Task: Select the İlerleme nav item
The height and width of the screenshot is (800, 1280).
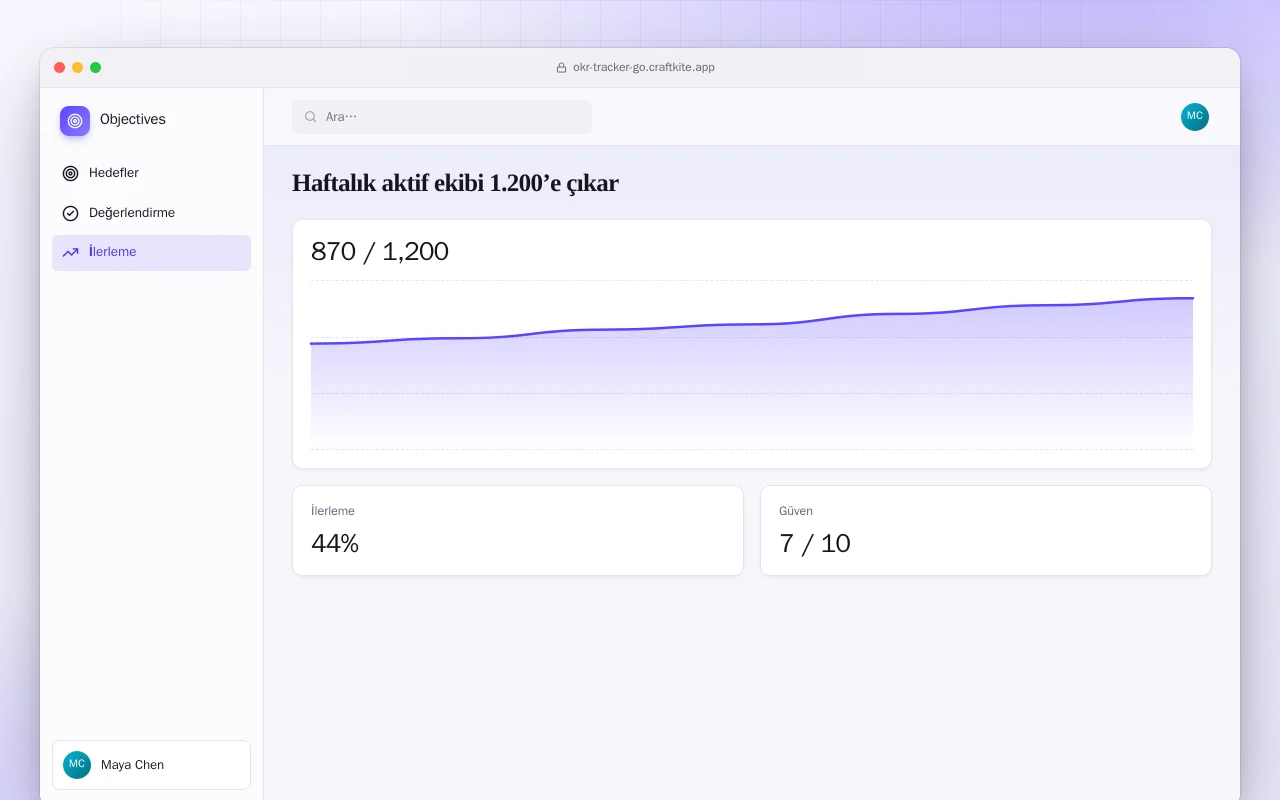Action: pyautogui.click(x=151, y=253)
